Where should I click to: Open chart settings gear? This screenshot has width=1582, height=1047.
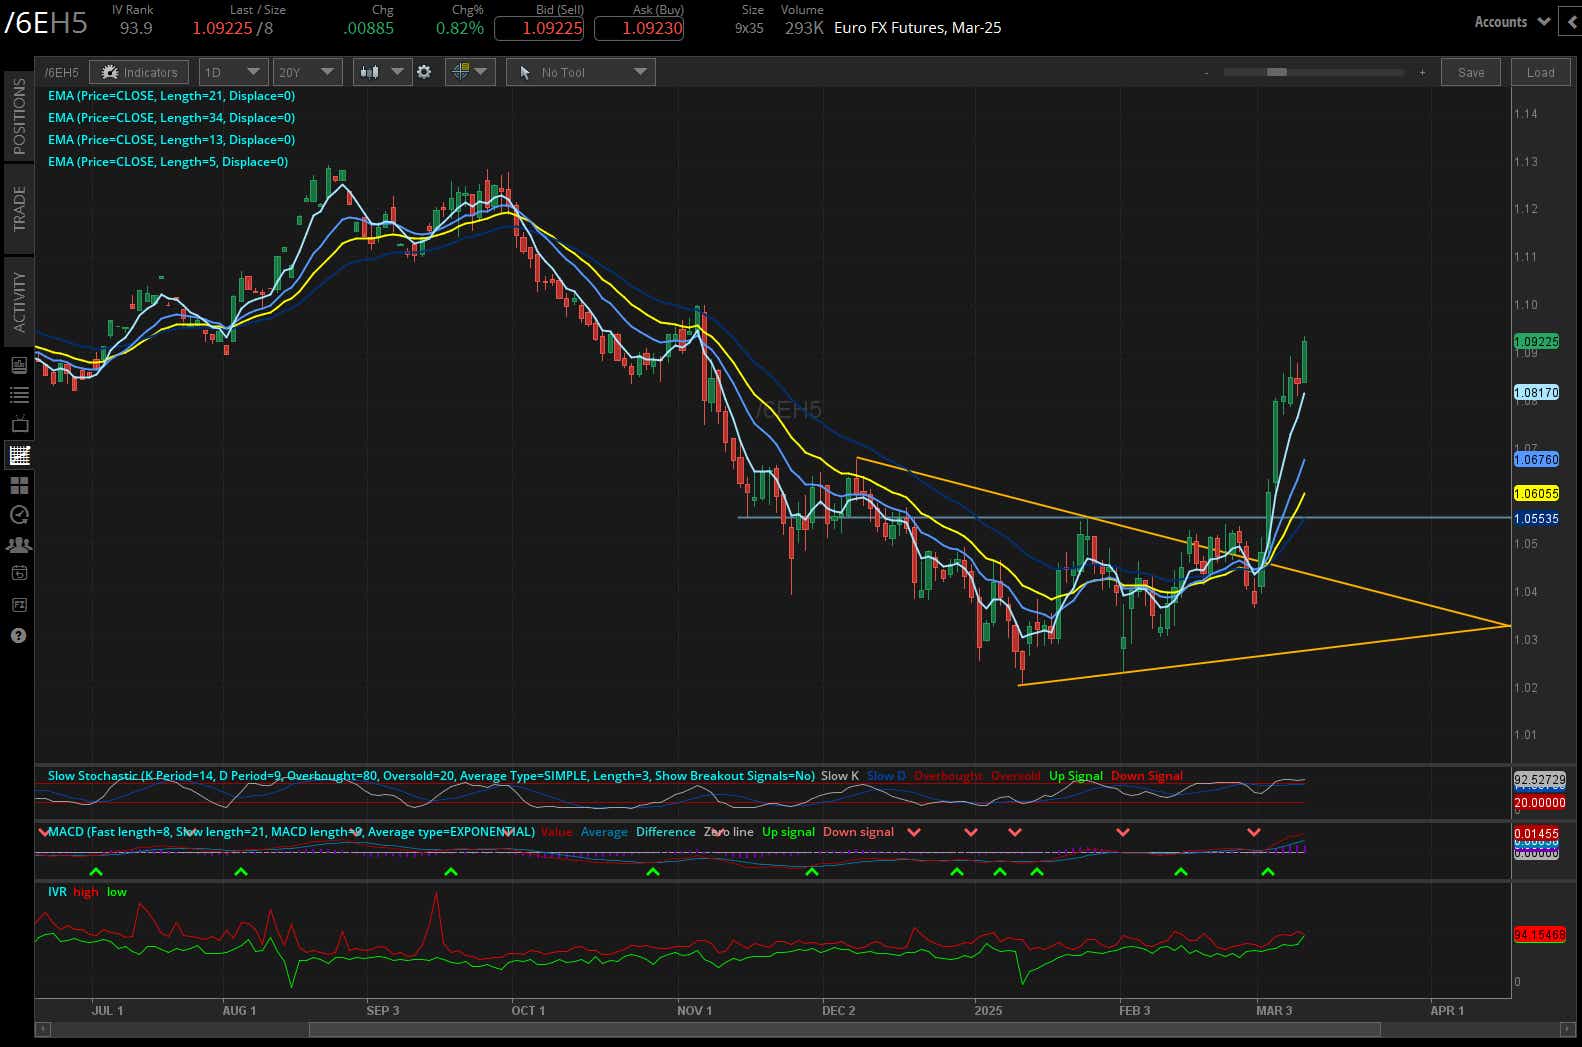[424, 72]
